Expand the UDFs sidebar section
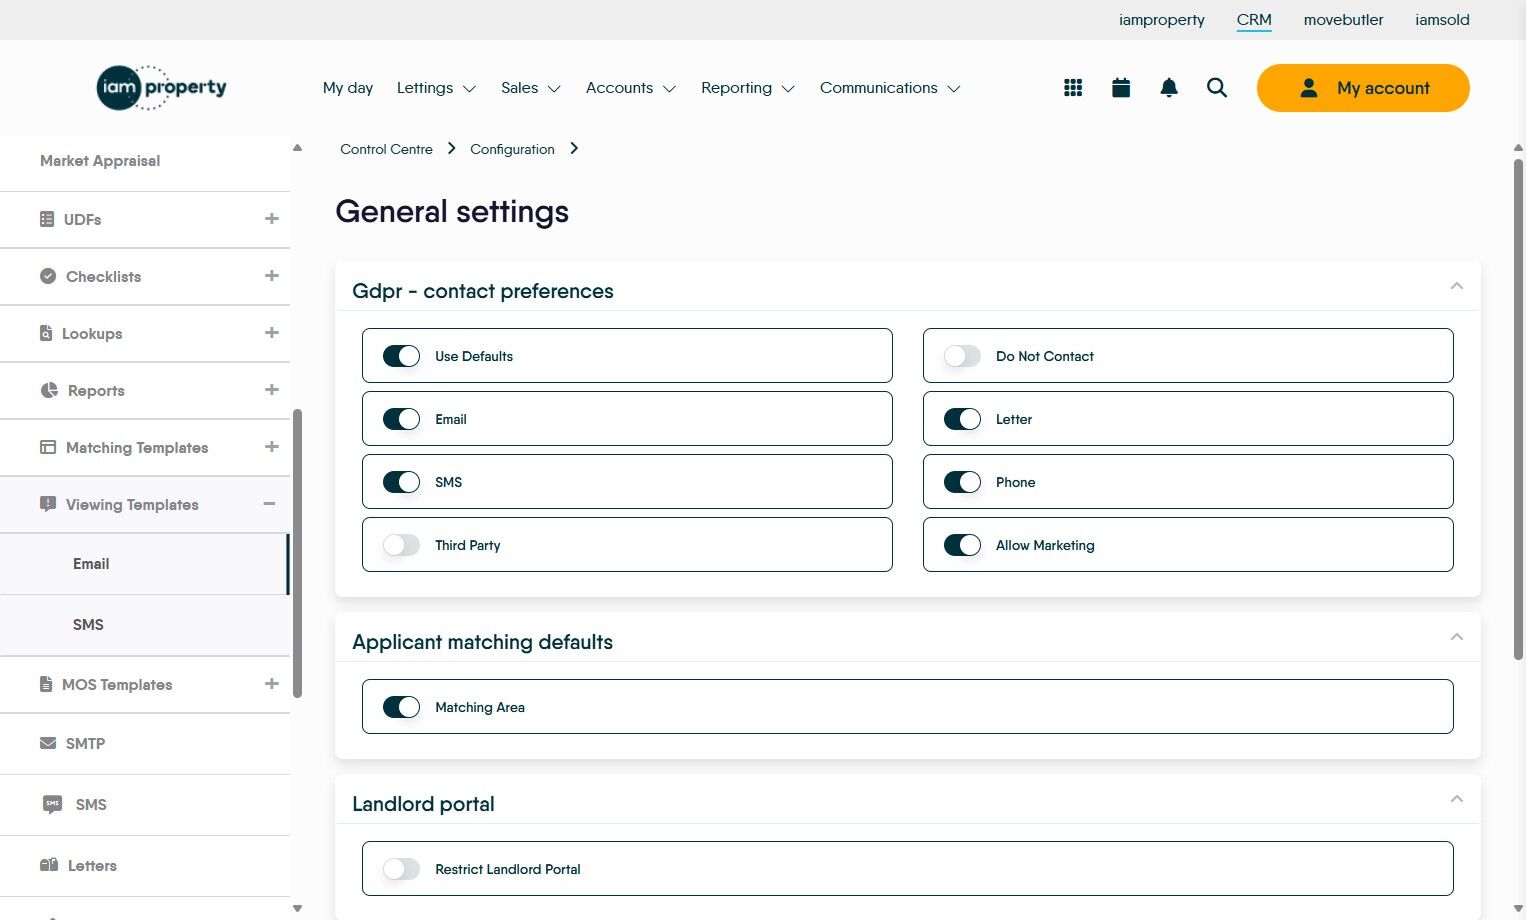Screen dimensions: 1526x920 [271, 219]
